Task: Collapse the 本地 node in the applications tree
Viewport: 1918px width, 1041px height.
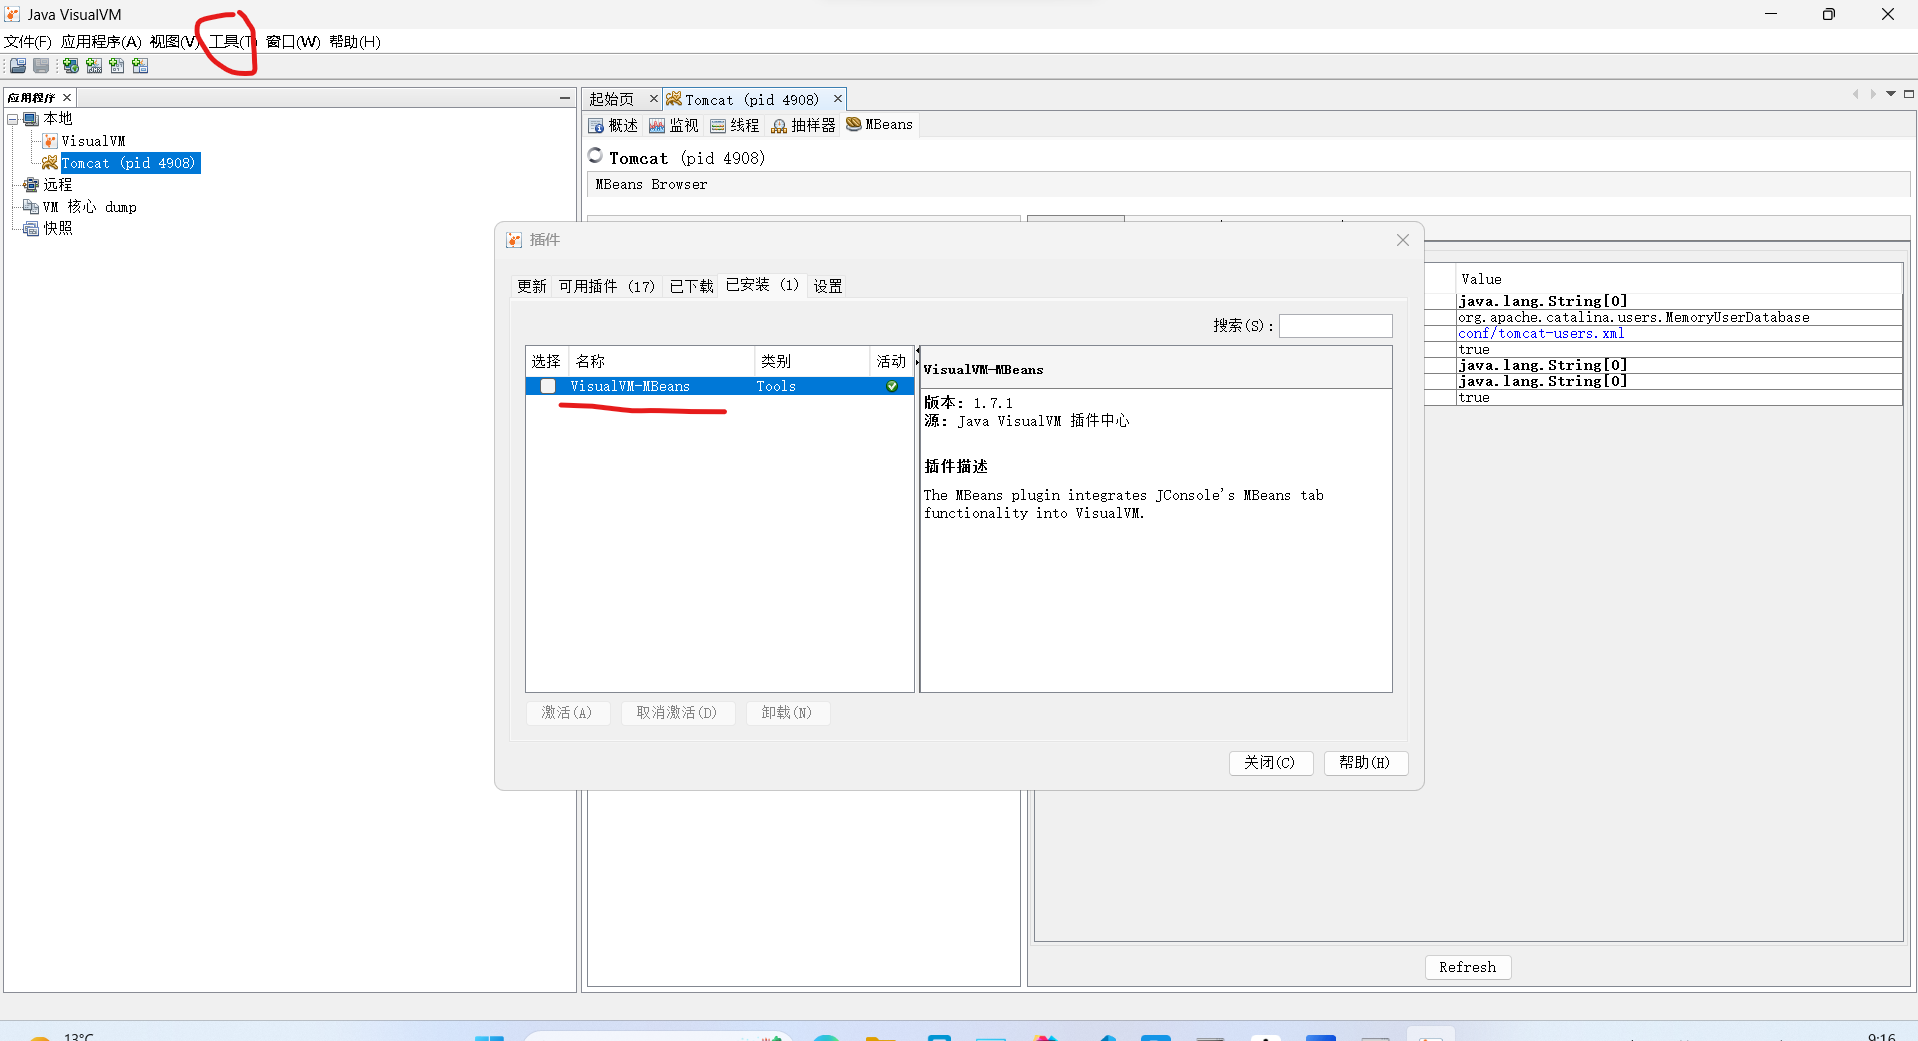Action: [13, 118]
